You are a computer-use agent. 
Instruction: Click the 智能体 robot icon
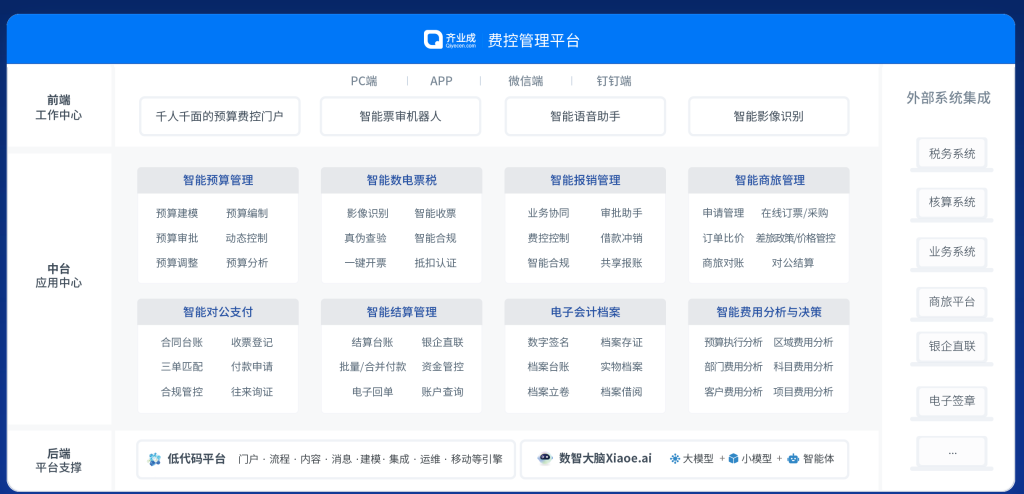[792, 459]
